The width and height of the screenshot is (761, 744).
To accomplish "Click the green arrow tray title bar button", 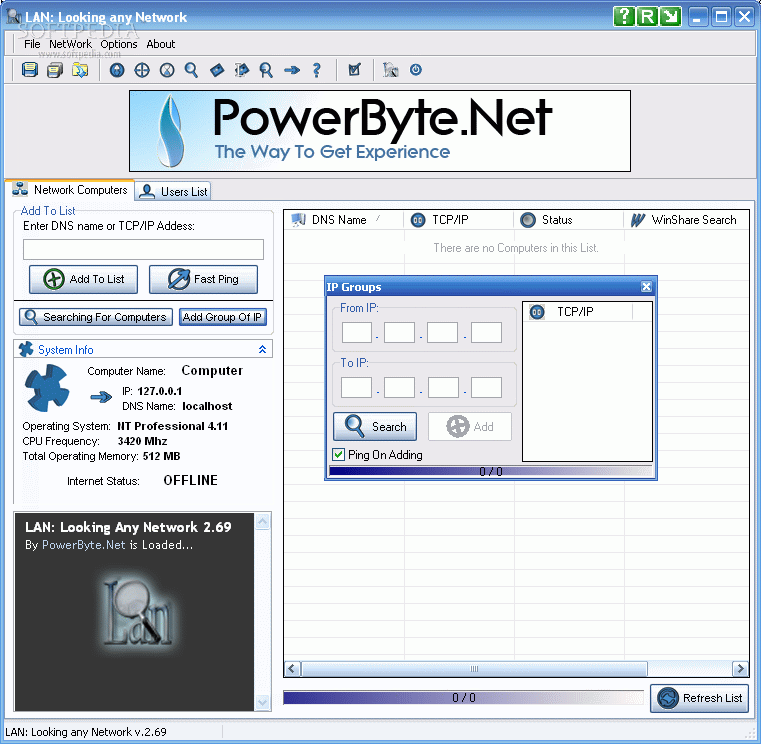I will click(671, 17).
